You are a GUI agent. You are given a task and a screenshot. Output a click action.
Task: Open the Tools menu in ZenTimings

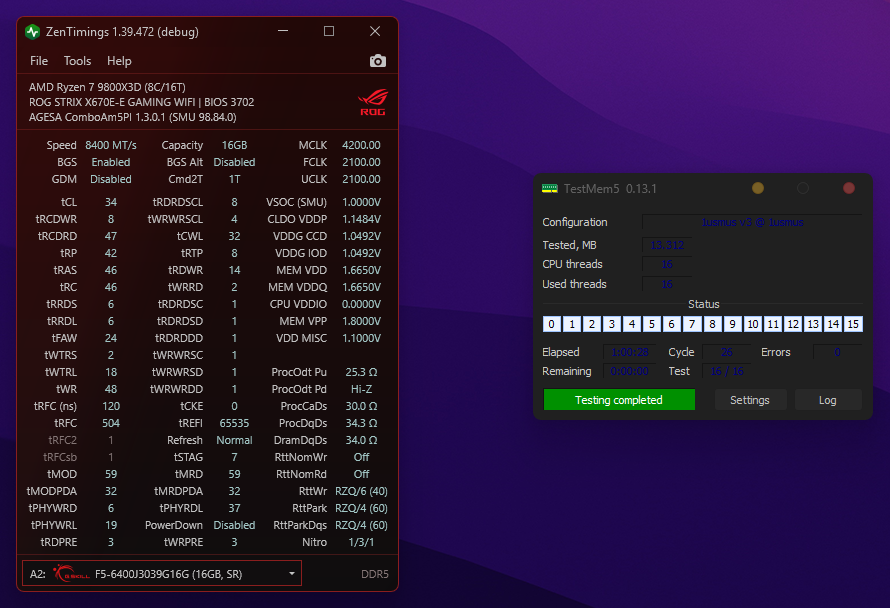coord(77,61)
